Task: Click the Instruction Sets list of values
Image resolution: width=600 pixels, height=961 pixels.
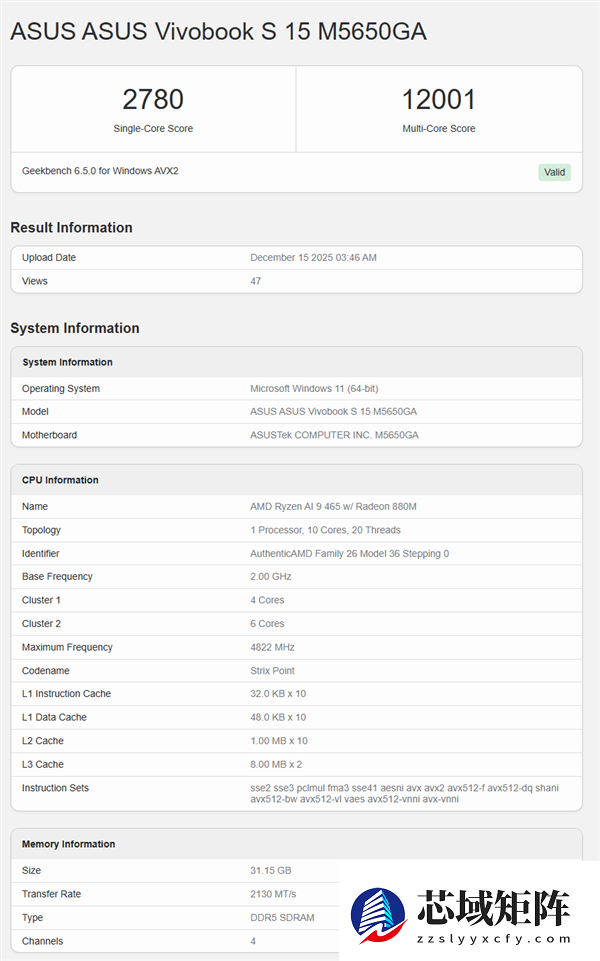Action: click(404, 793)
